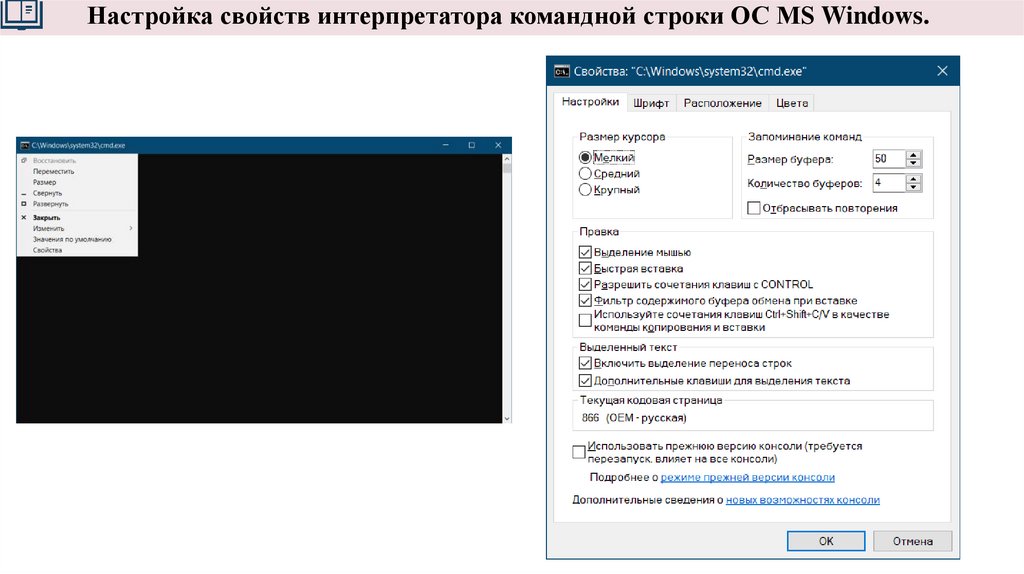Uncheck Быстрая вставка
Image resolution: width=1024 pixels, height=574 pixels.
(585, 268)
